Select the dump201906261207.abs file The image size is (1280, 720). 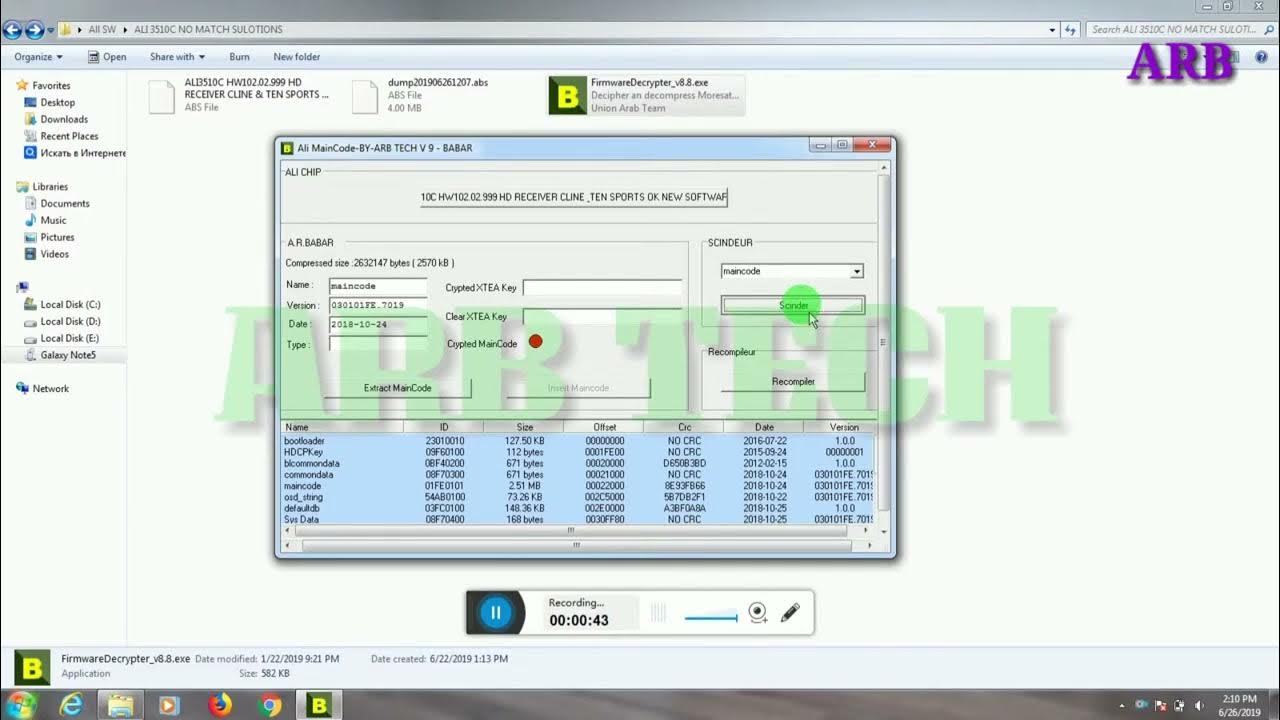coord(438,95)
